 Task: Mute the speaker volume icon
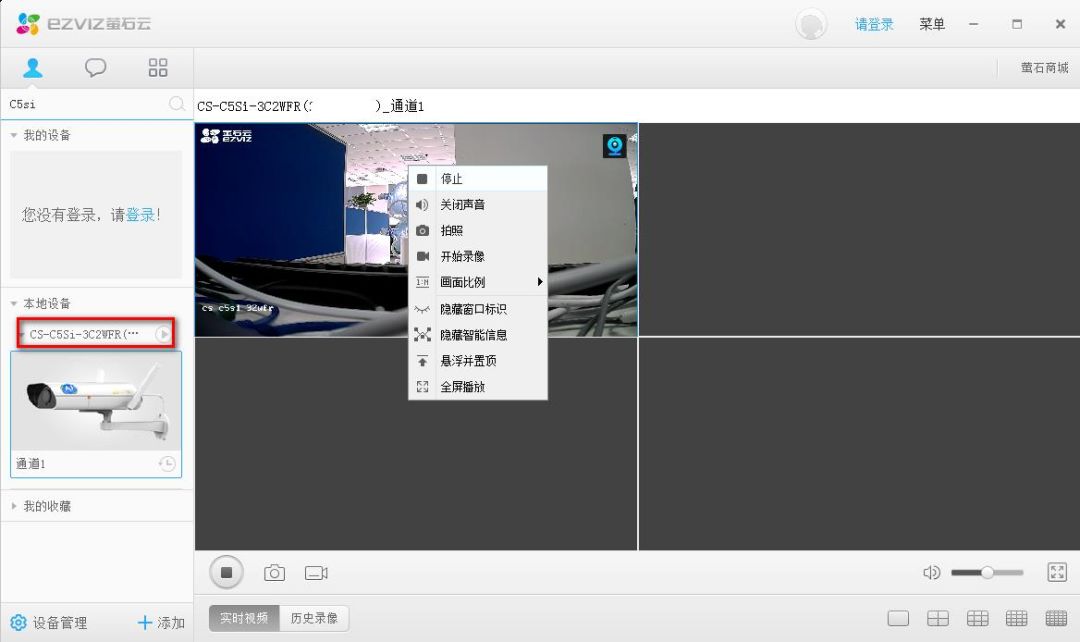click(x=931, y=573)
